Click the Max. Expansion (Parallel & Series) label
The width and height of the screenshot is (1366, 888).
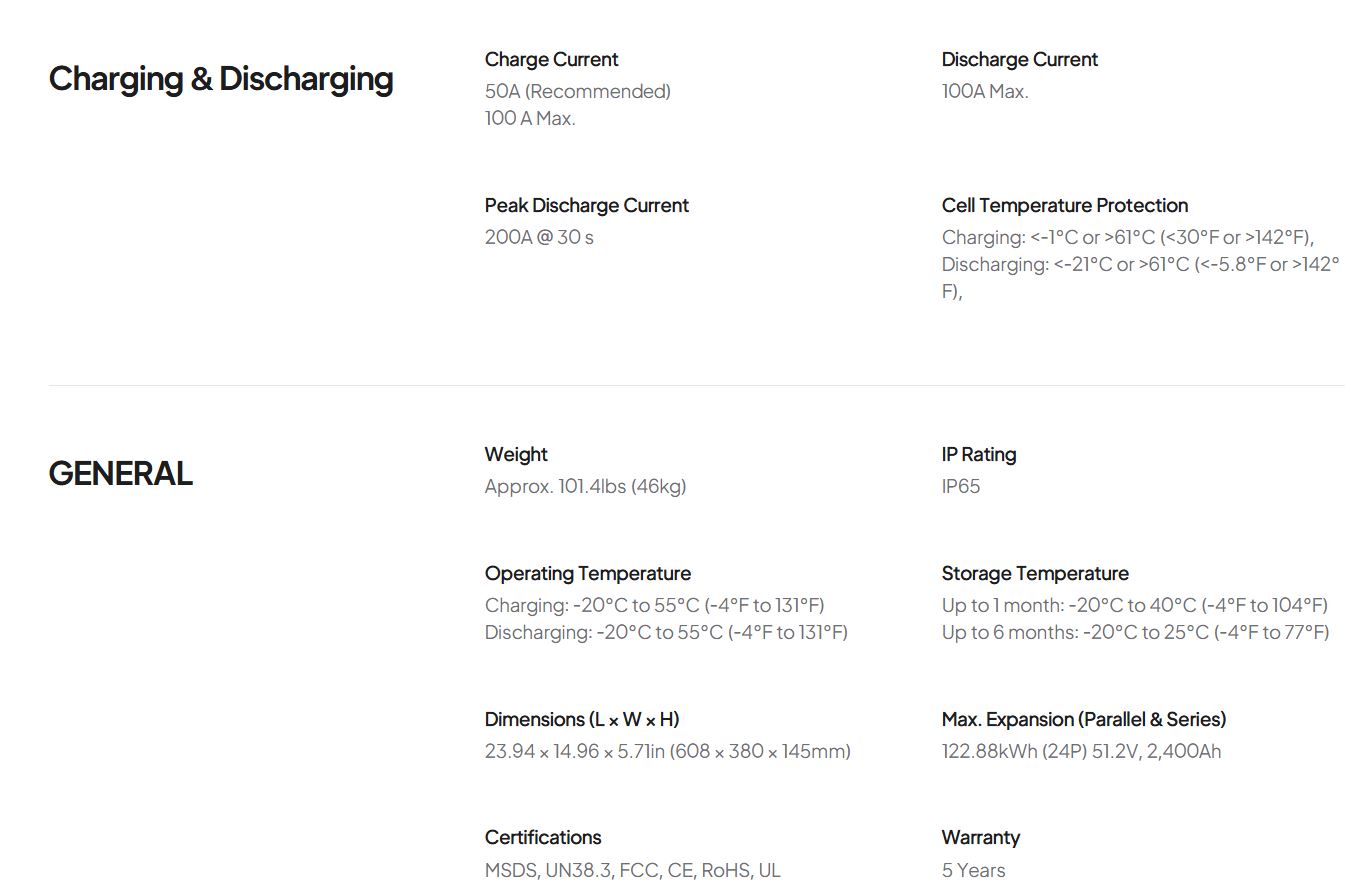click(x=1083, y=720)
